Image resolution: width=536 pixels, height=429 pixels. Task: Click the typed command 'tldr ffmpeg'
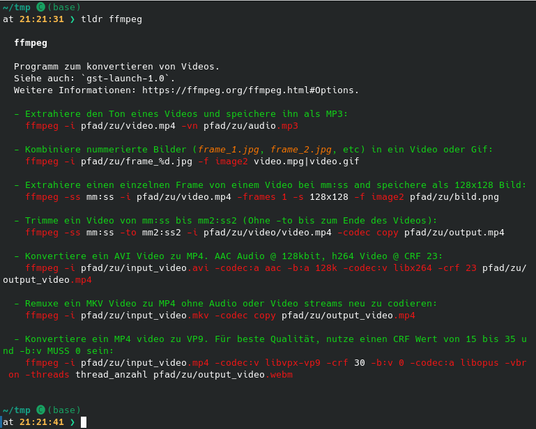point(111,19)
